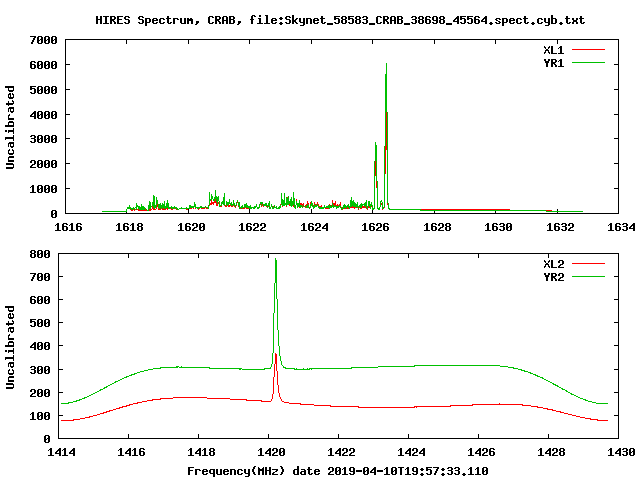Click the 1616 x-axis tick label

pyautogui.click(x=68, y=227)
